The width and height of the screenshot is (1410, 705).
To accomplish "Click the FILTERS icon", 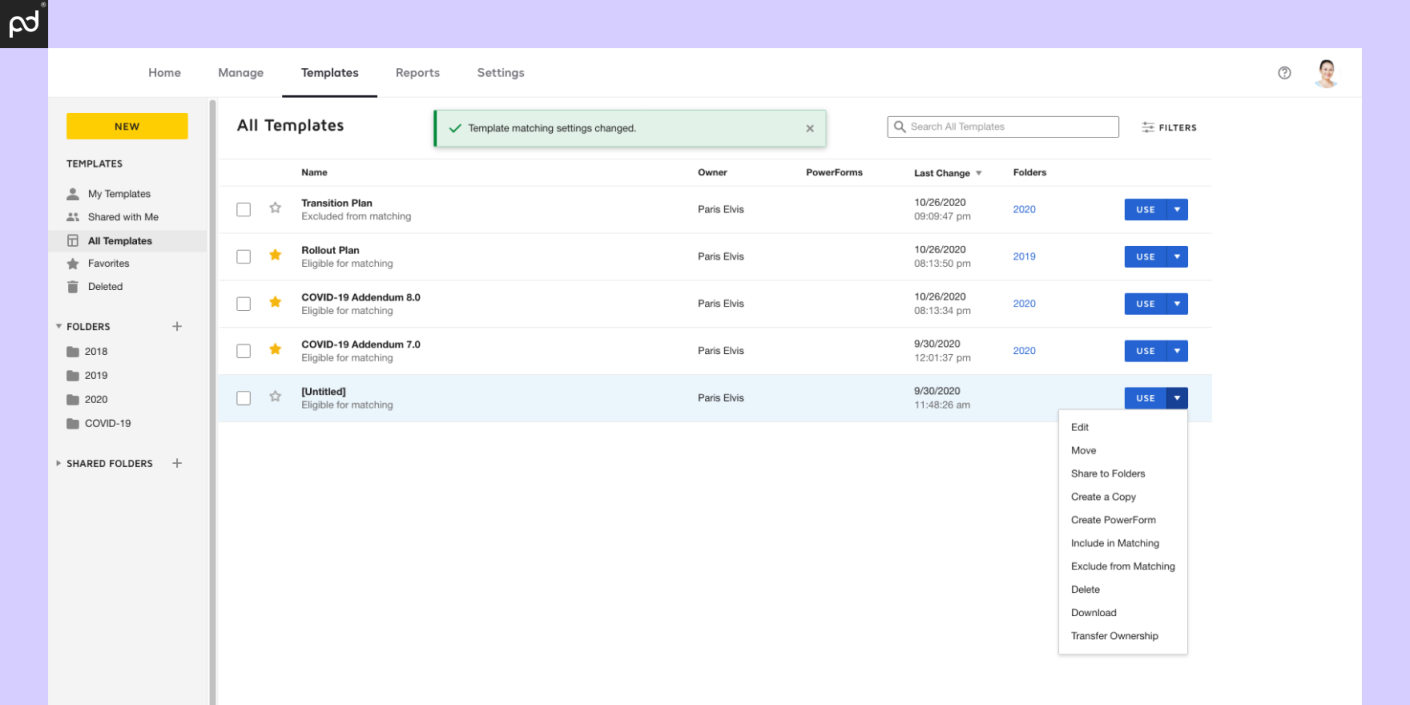I will tap(1148, 127).
